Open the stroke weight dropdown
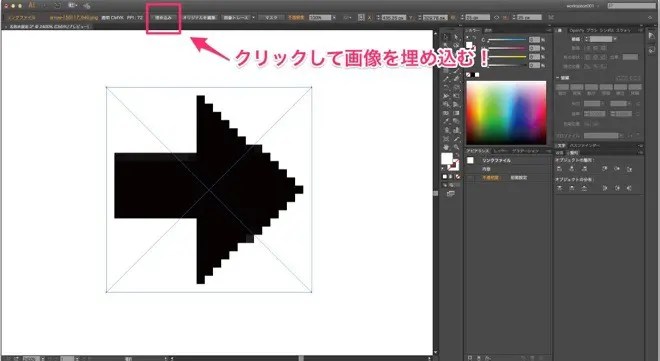Screen dimensions: 660x361 pyautogui.click(x=615, y=39)
